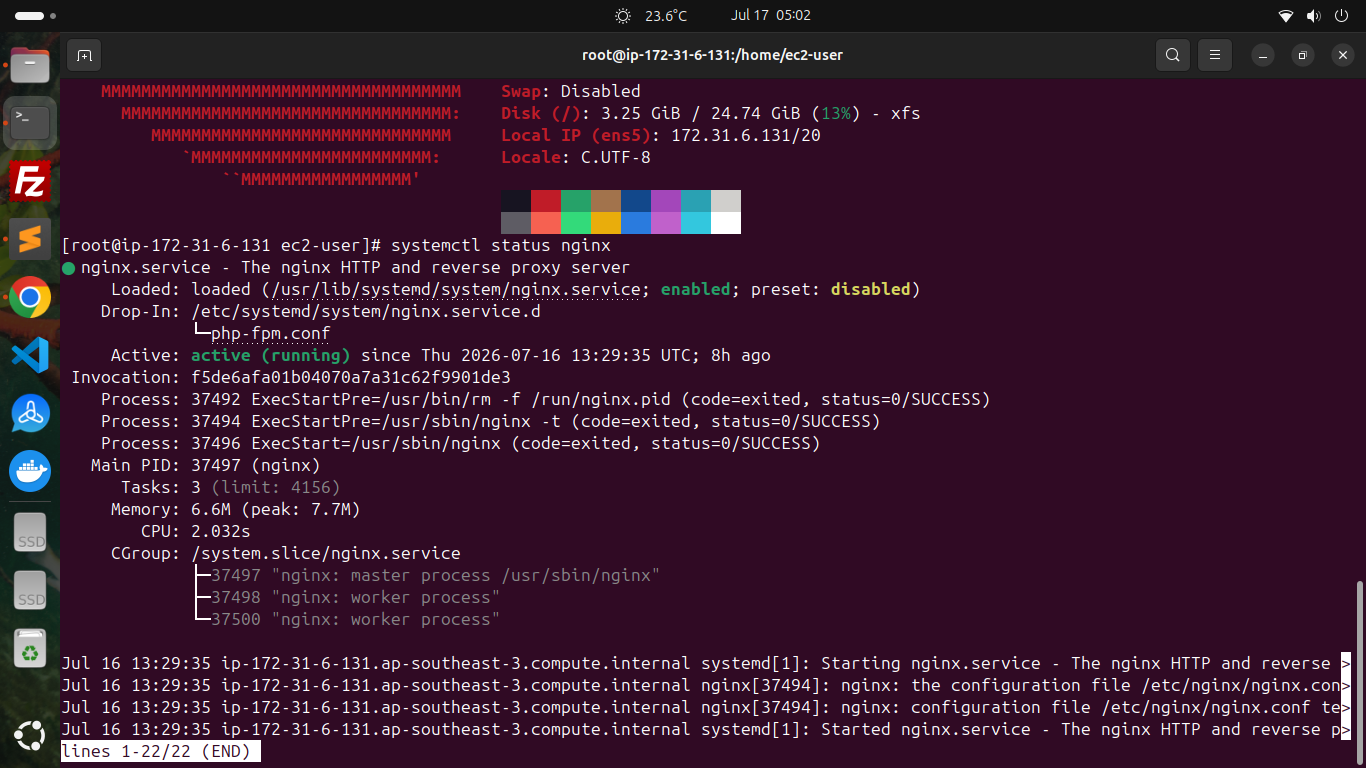Click the white swatch in the bottom color row
The image size is (1366, 768).
point(726,223)
